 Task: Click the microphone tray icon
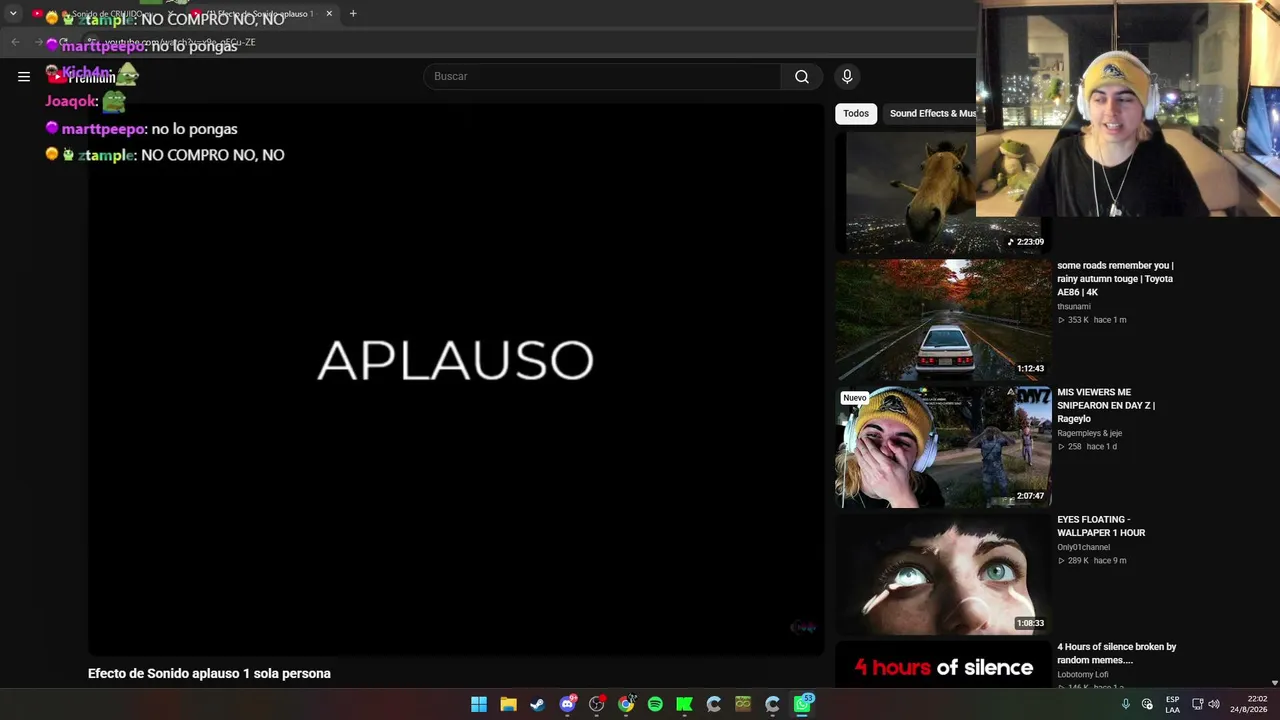pos(1126,704)
